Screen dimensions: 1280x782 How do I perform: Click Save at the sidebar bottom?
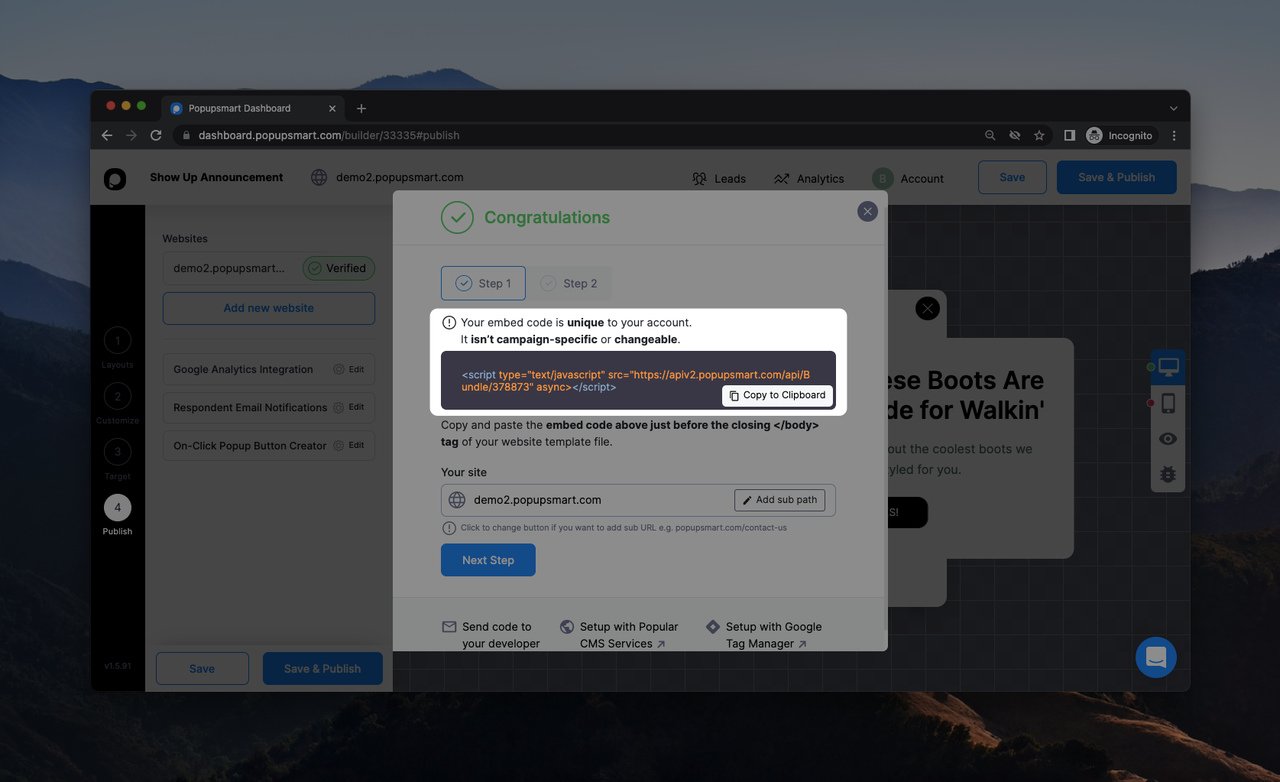click(x=202, y=668)
